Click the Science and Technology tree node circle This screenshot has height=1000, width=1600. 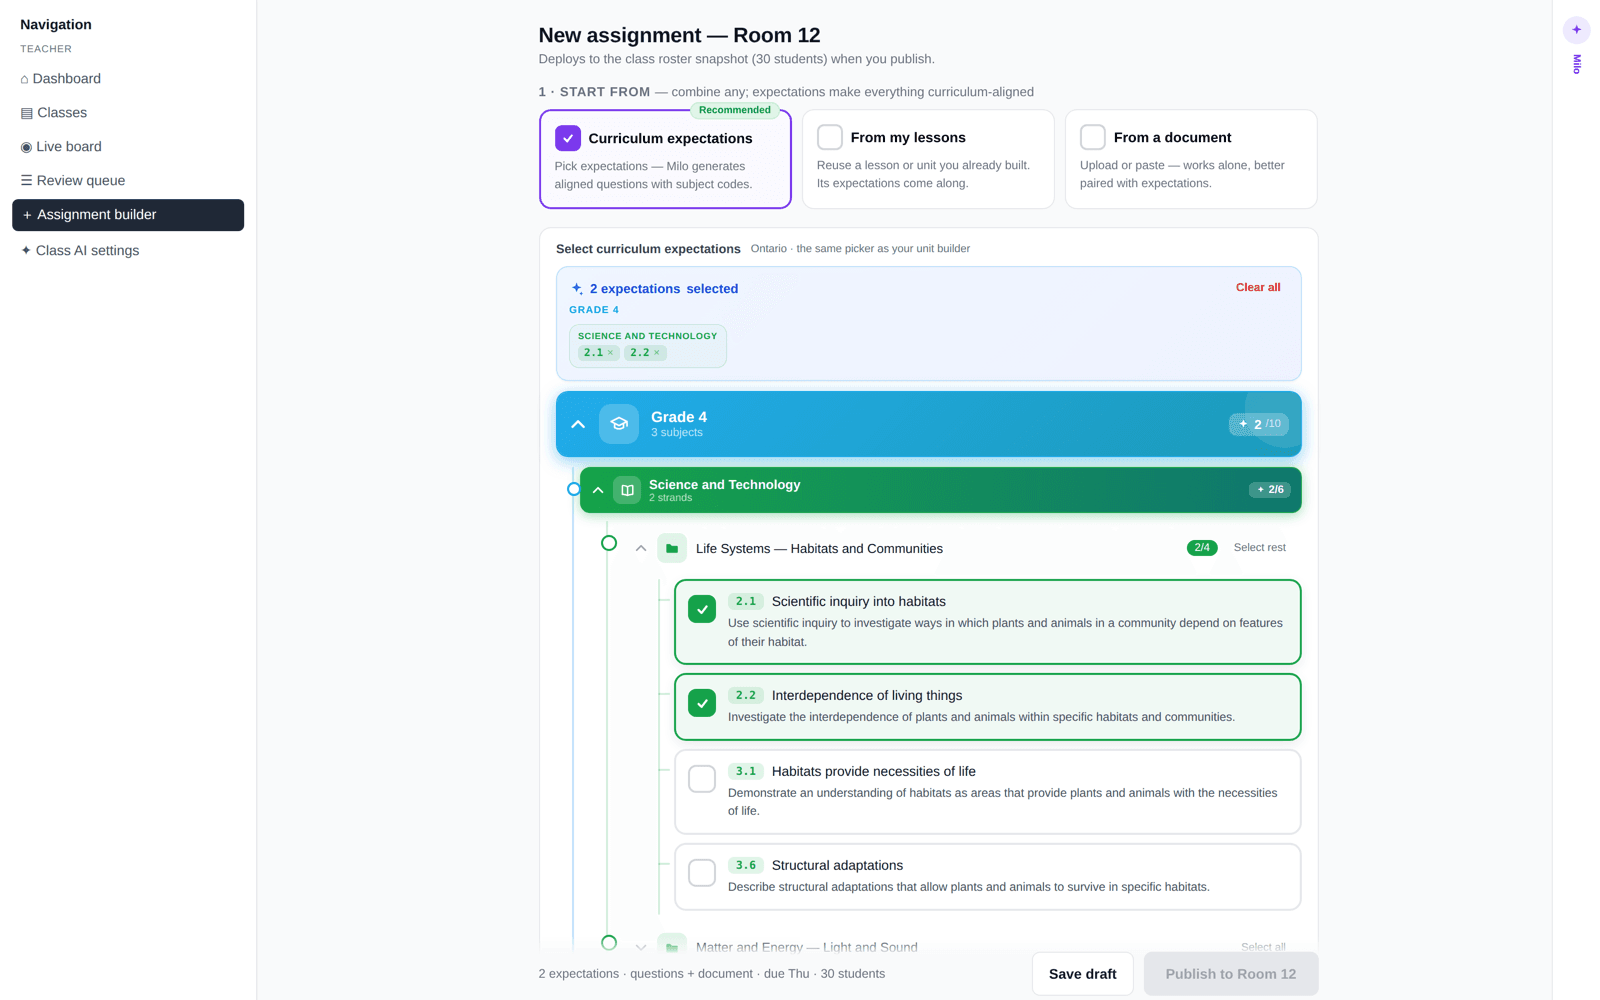tap(573, 489)
